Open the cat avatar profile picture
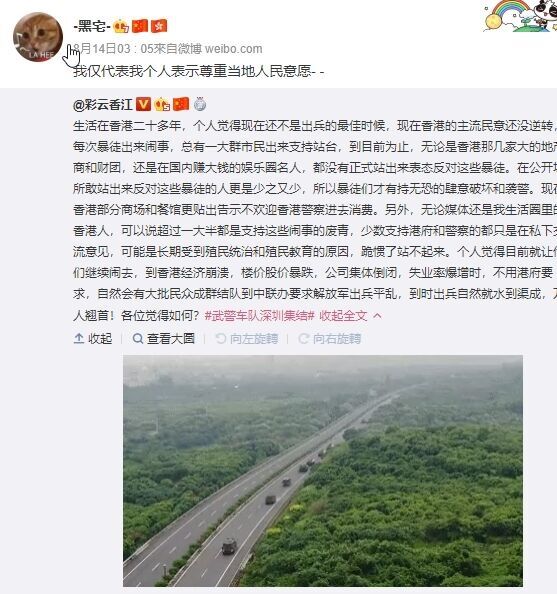The height and width of the screenshot is (594, 557). pyautogui.click(x=38, y=37)
